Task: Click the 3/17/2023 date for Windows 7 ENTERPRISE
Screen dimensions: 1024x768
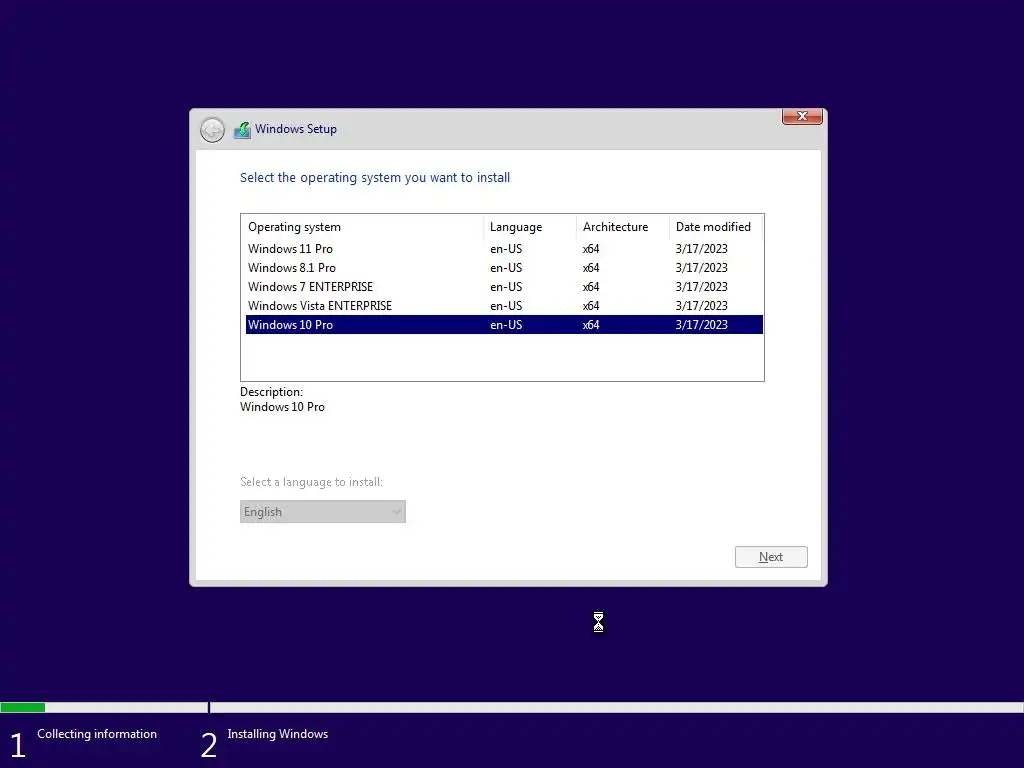Action: pyautogui.click(x=701, y=287)
